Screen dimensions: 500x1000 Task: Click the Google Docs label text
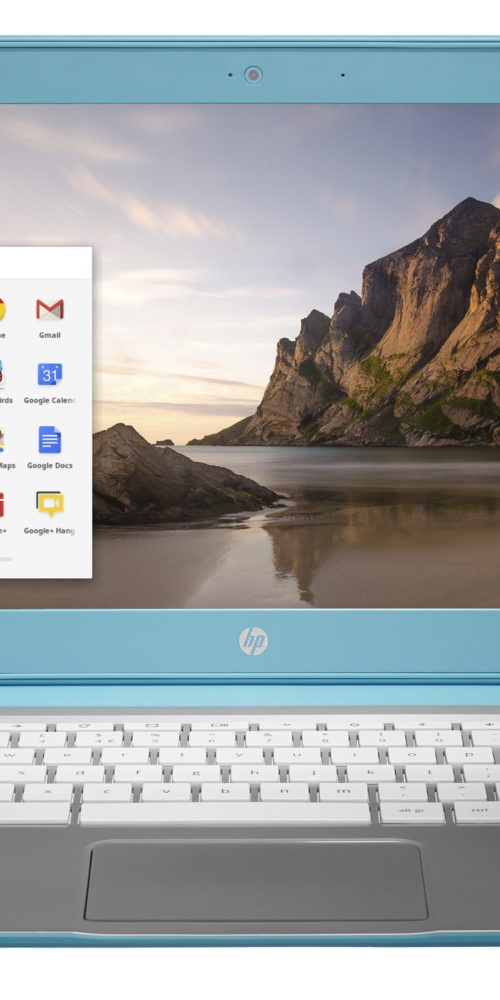click(50, 466)
